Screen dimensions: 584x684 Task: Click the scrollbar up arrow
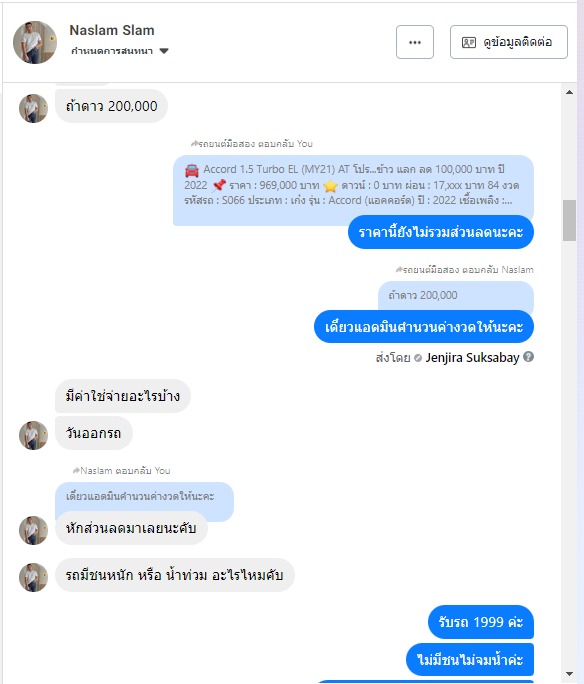point(569,92)
